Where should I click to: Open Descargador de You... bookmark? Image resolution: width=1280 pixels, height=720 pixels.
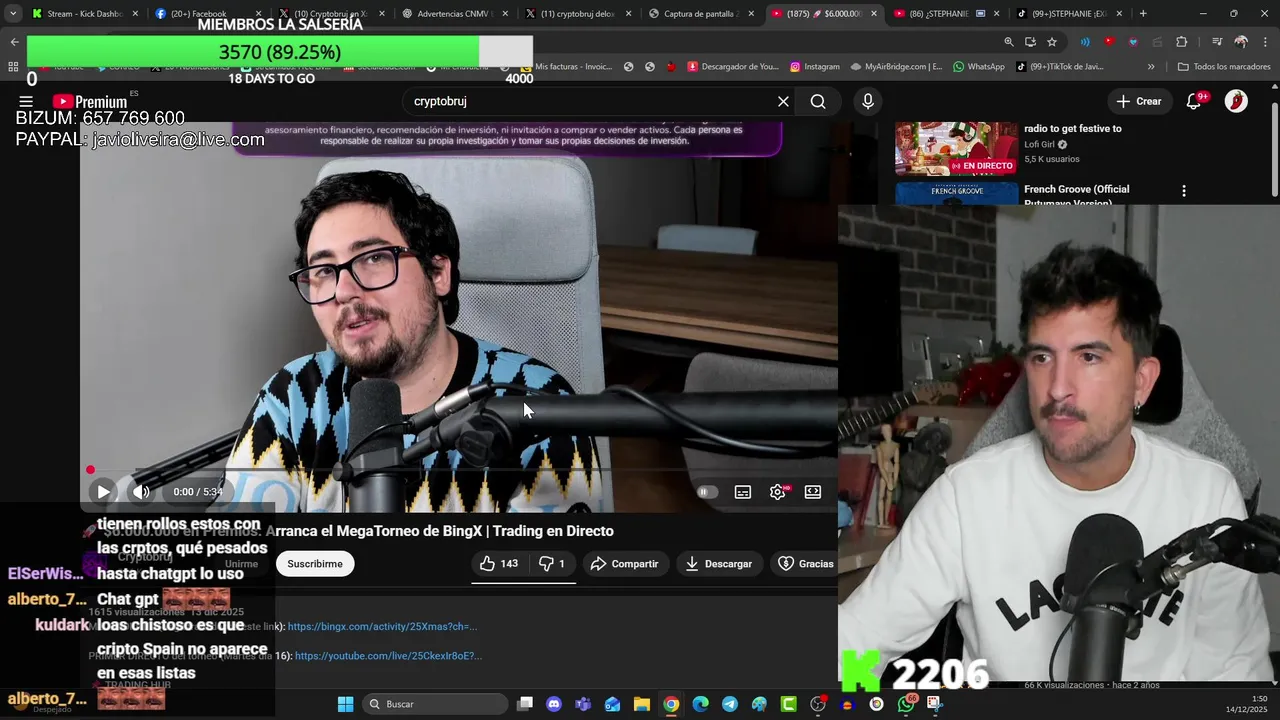point(732,67)
